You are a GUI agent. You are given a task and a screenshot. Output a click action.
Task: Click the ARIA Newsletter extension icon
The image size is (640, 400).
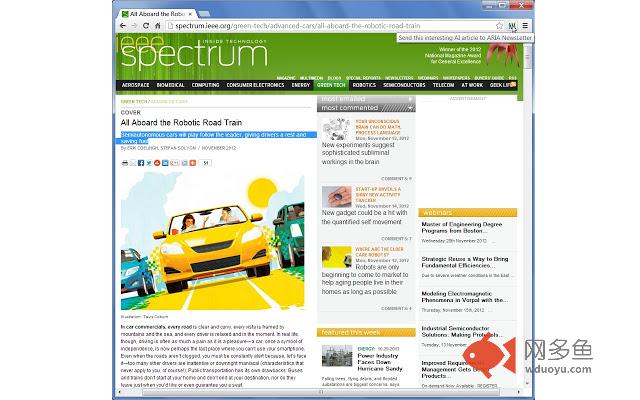512,26
